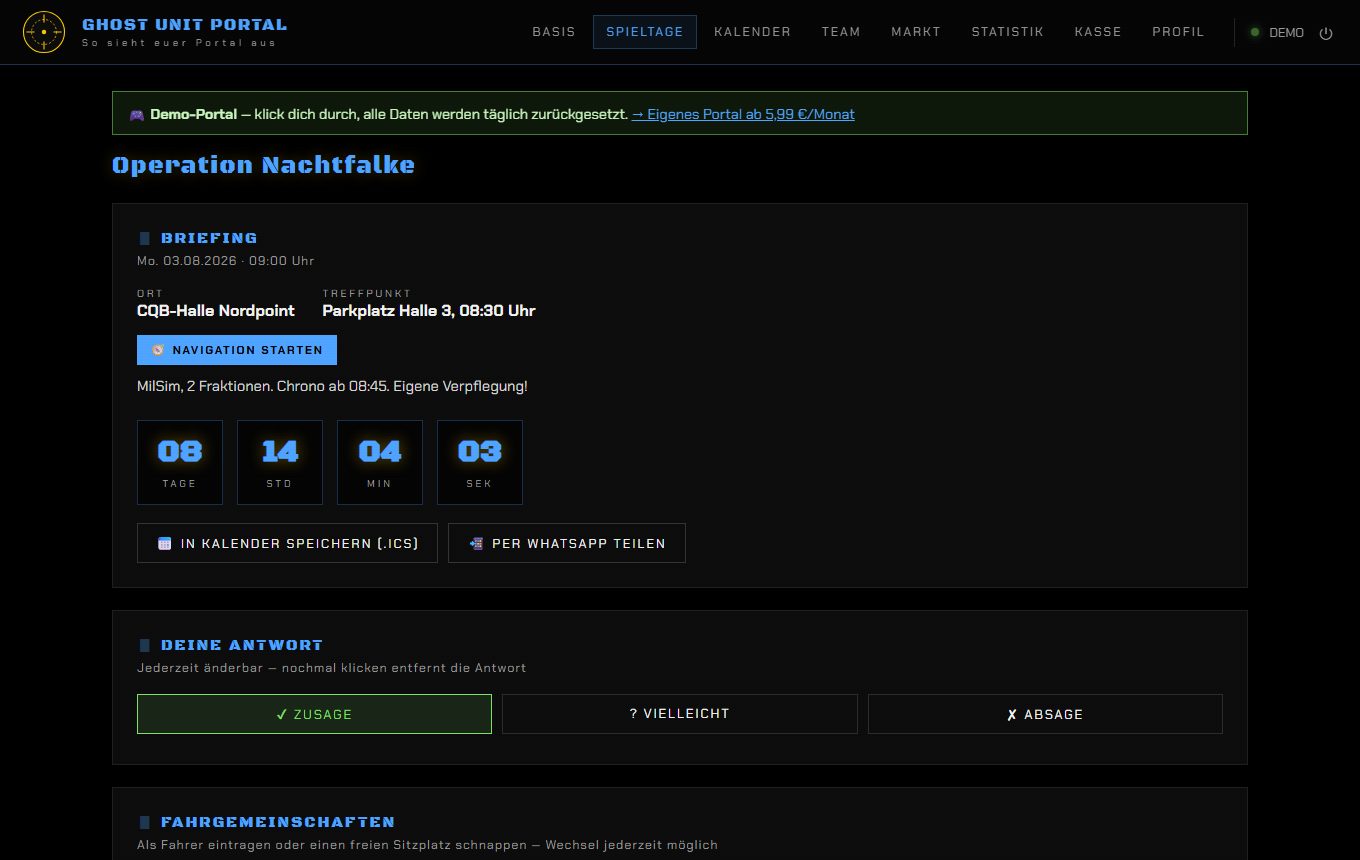Click the date Mo. 03.08.2026 · 09:00 Uhr
This screenshot has height=860, width=1360.
pos(226,261)
